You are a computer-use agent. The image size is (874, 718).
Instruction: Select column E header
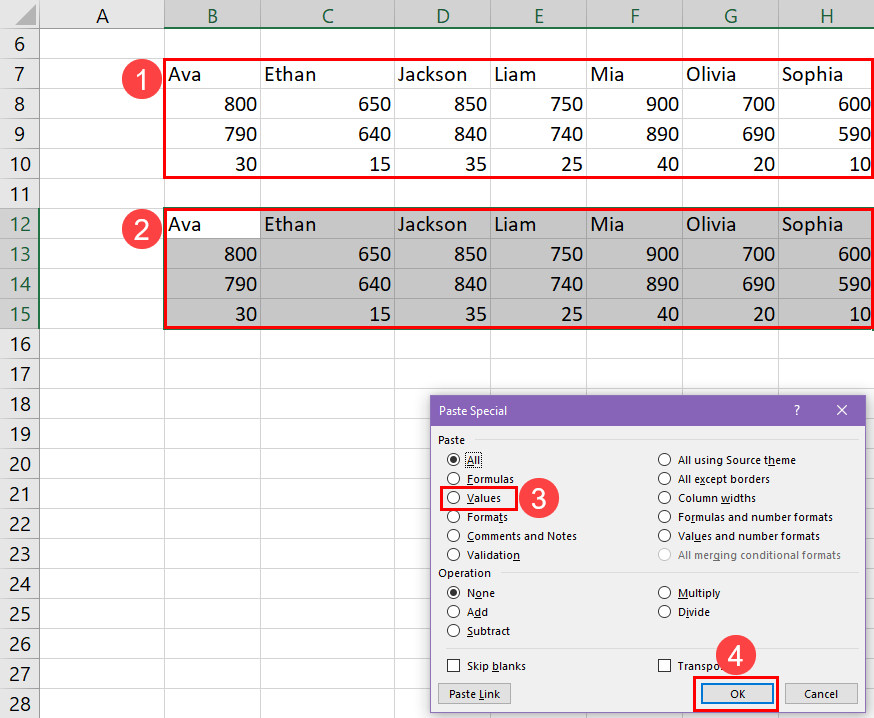538,16
